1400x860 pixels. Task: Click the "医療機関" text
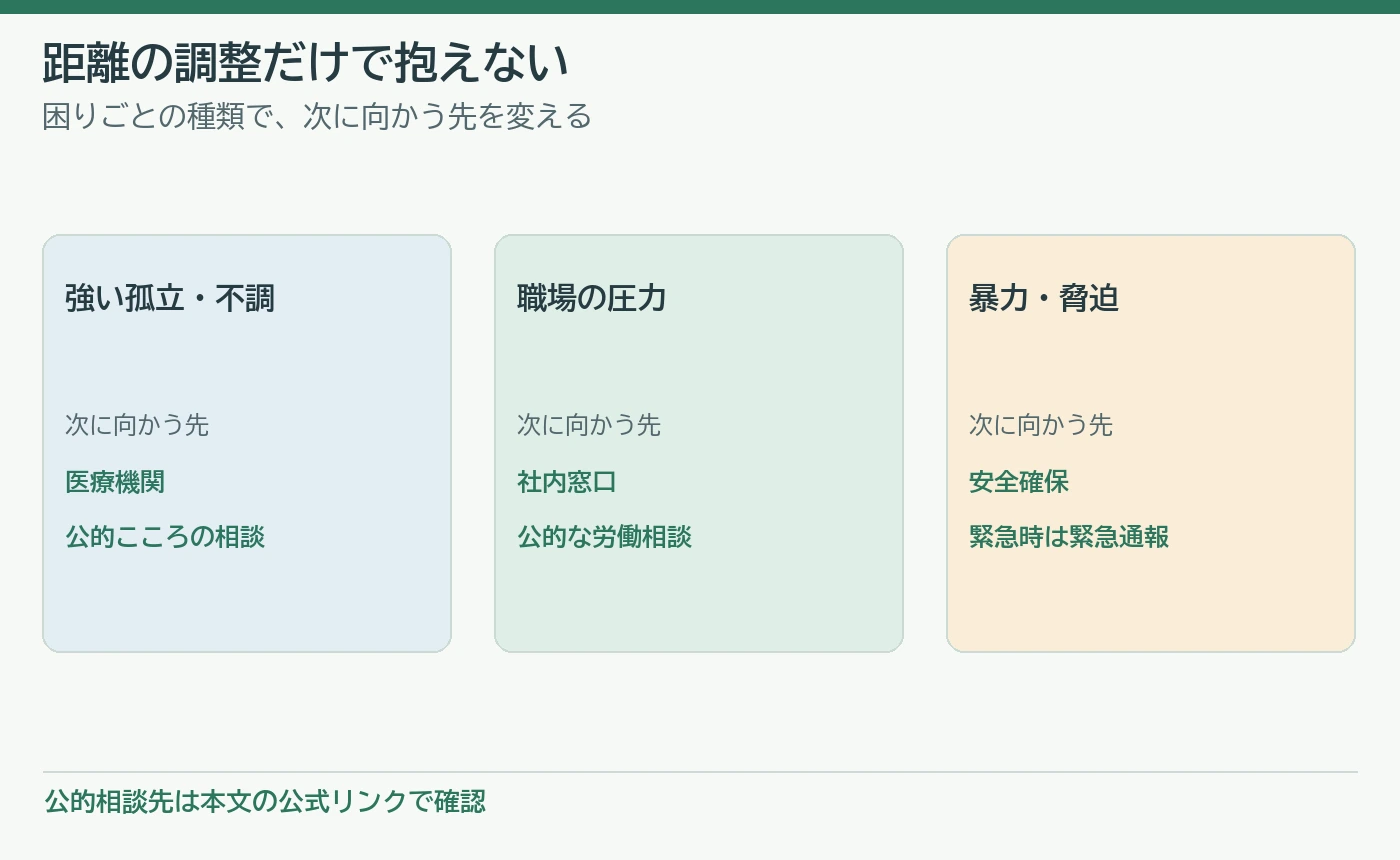pos(115,482)
